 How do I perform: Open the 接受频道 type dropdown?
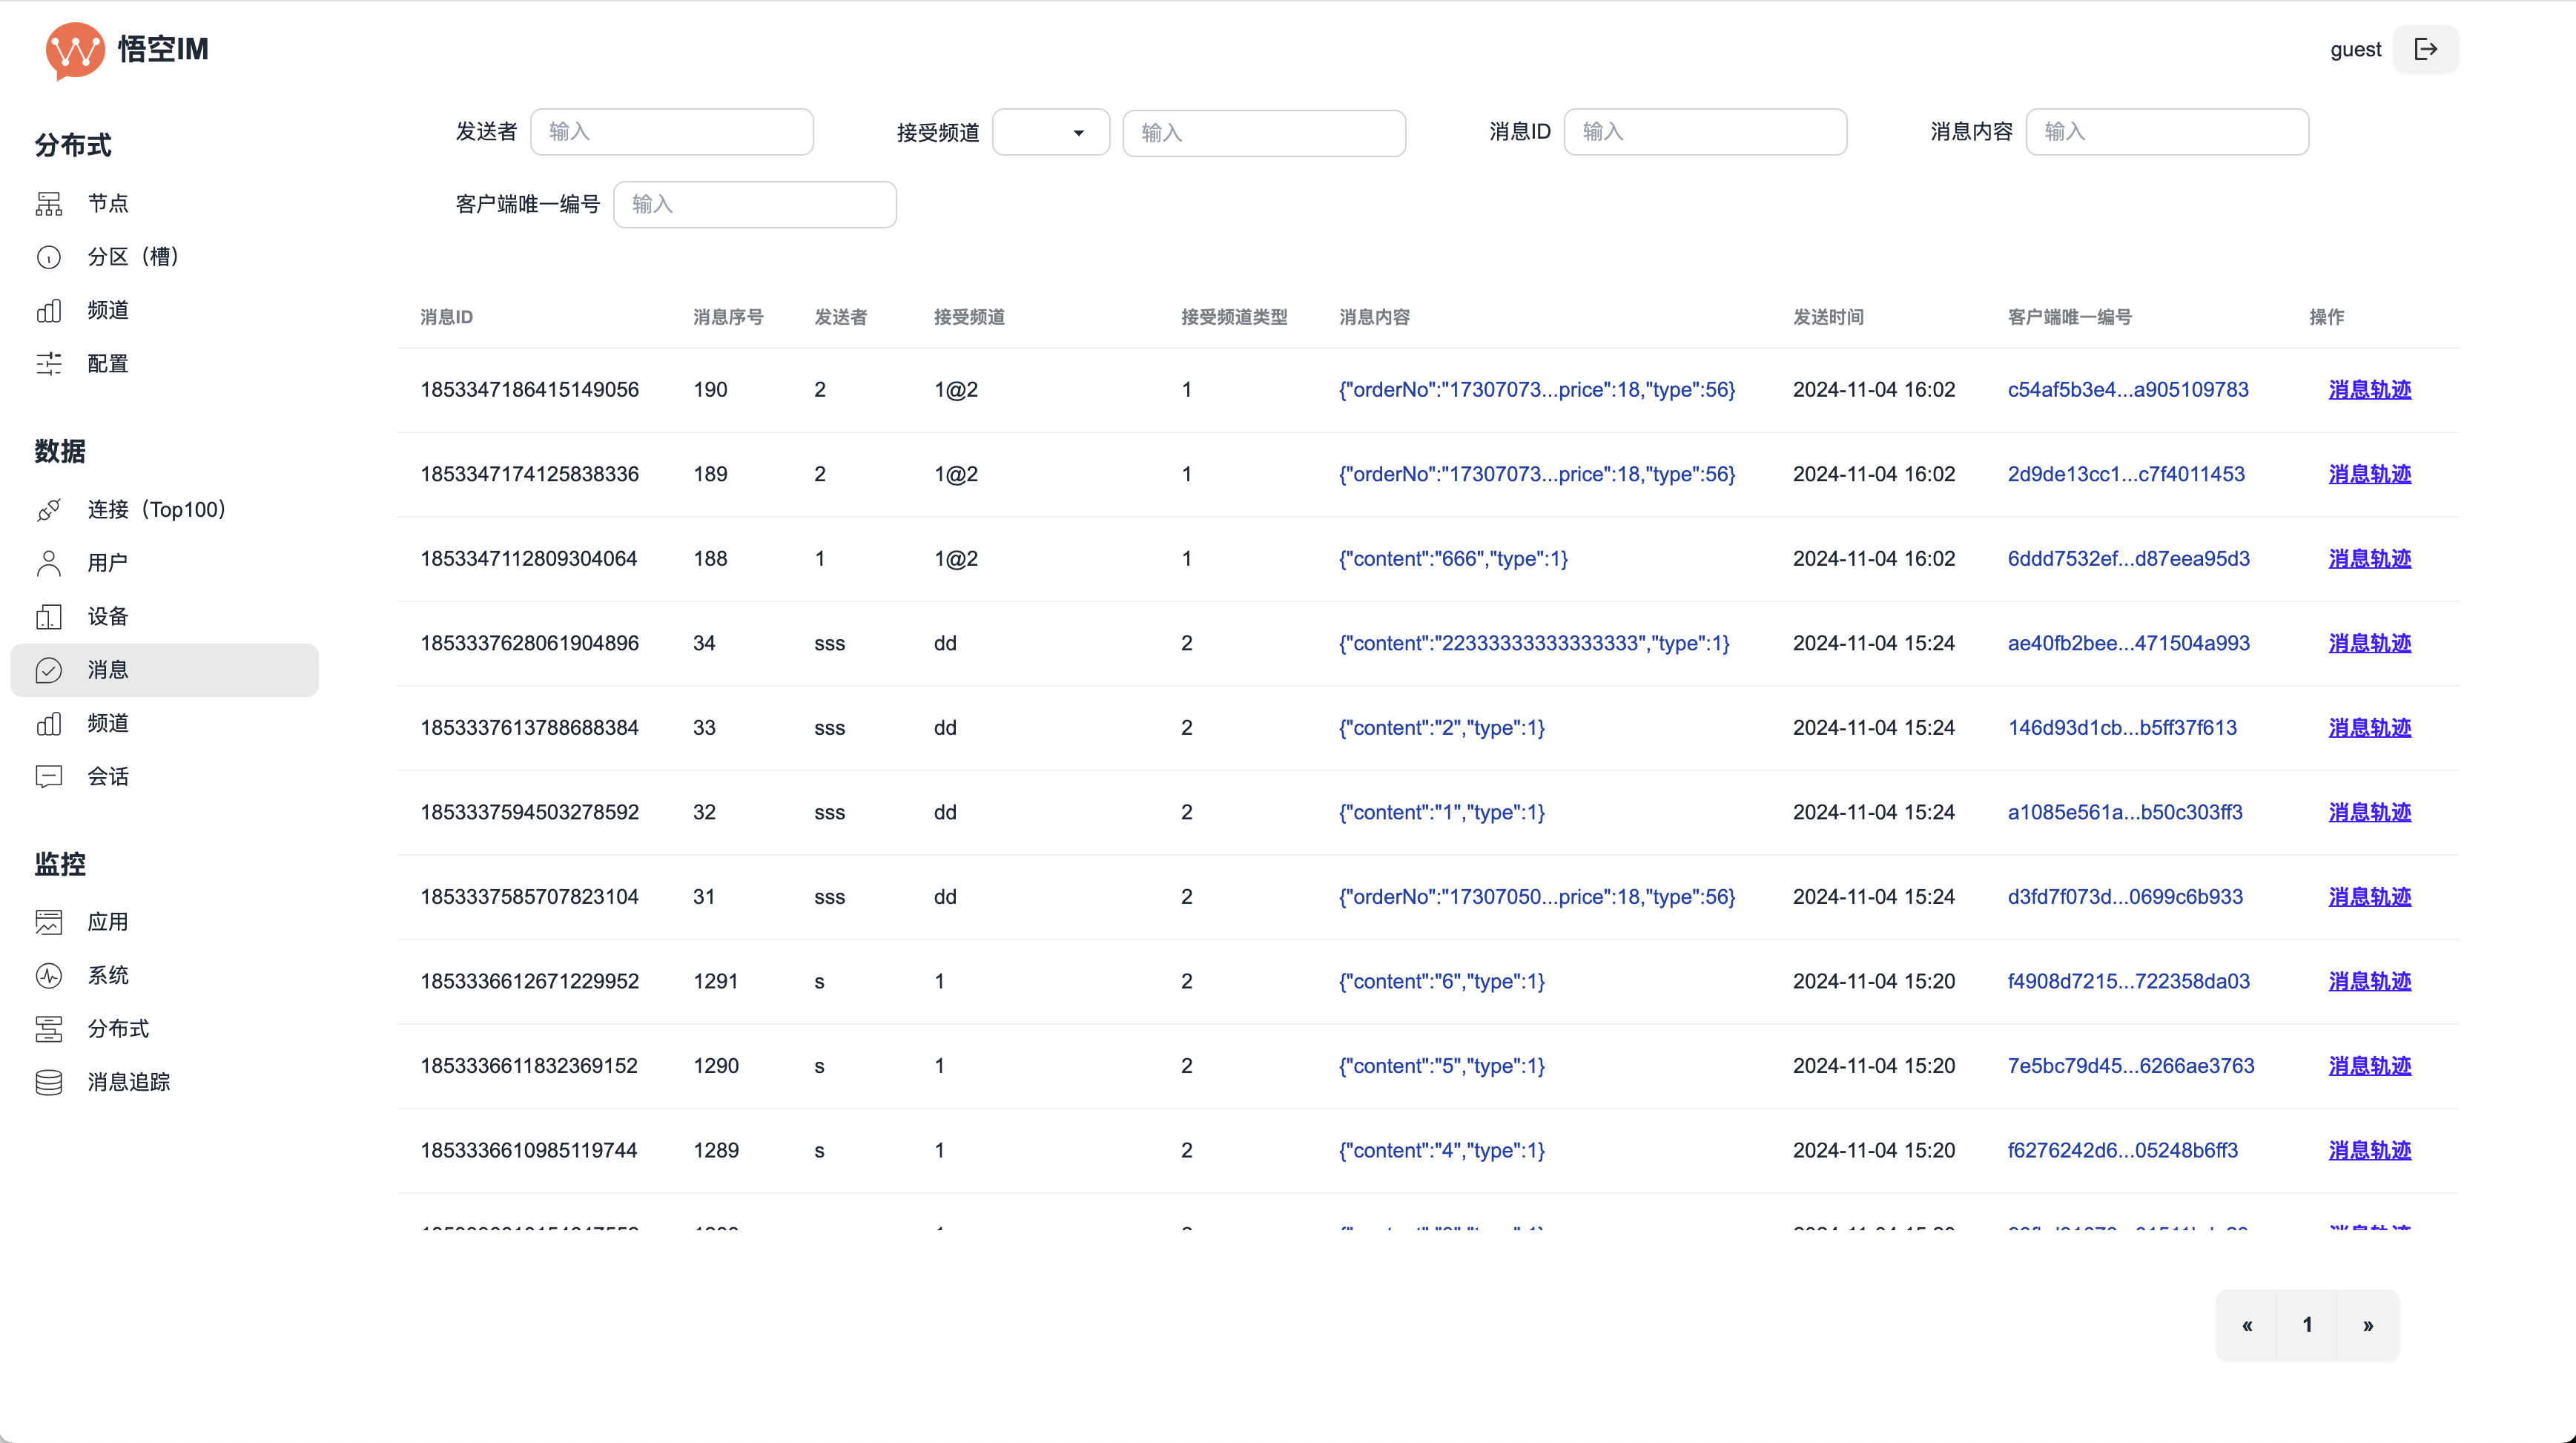1050,132
